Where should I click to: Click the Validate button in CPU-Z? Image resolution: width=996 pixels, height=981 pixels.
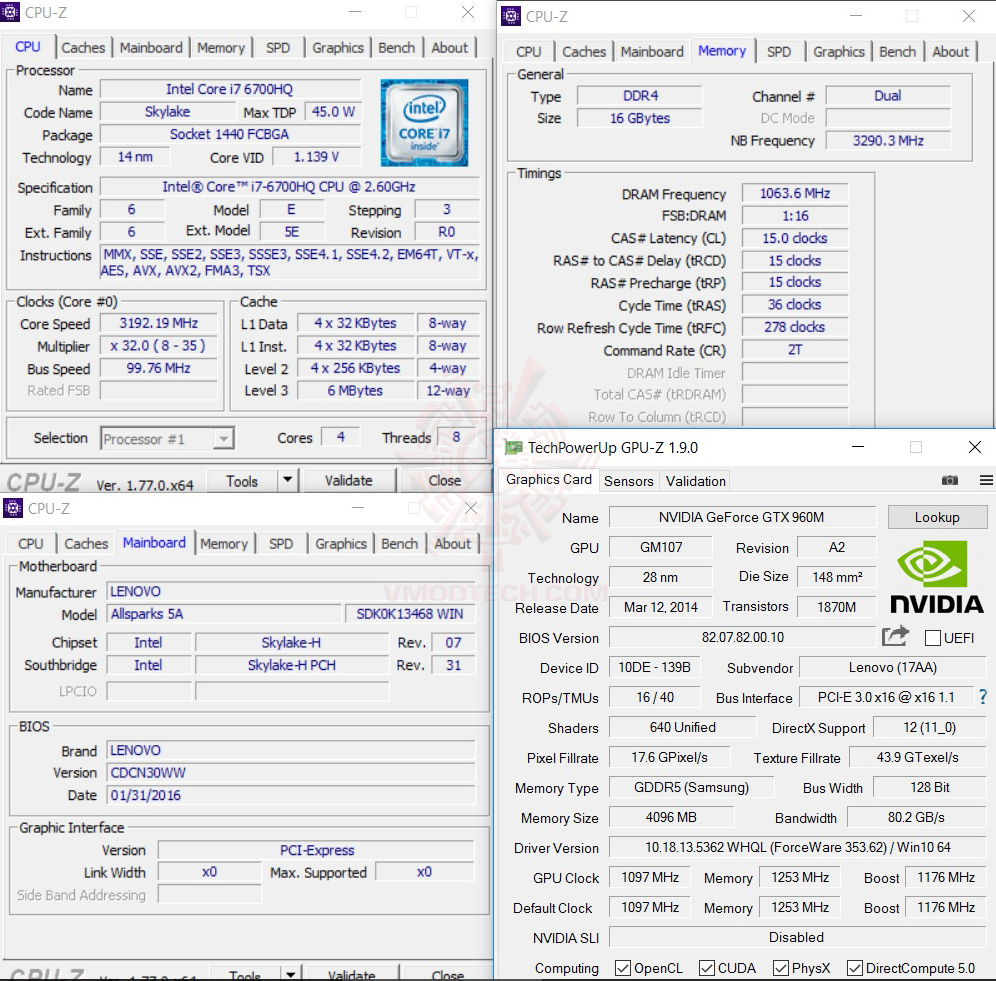pos(348,480)
